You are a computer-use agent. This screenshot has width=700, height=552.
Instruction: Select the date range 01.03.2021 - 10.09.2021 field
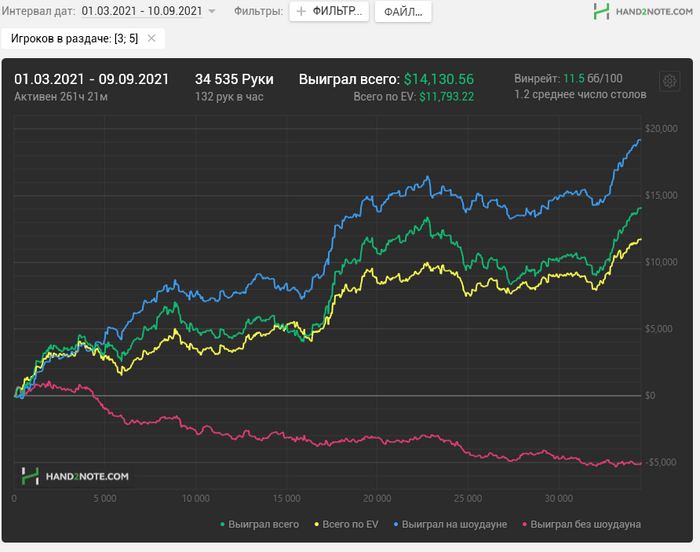142,11
